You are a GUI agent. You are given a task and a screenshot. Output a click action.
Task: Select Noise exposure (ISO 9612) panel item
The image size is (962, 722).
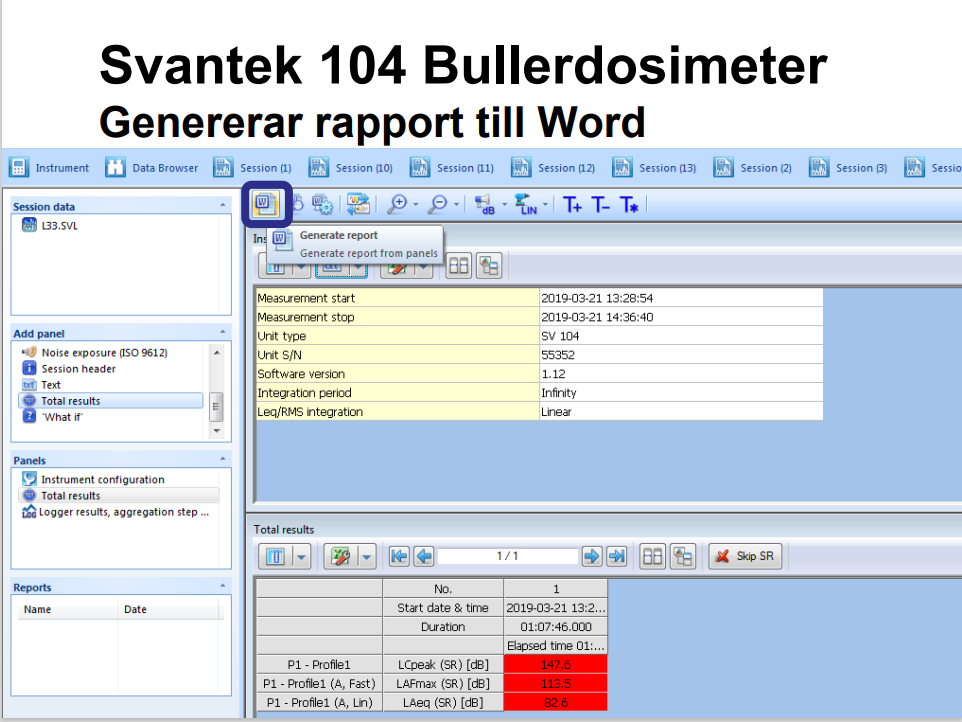(x=104, y=353)
